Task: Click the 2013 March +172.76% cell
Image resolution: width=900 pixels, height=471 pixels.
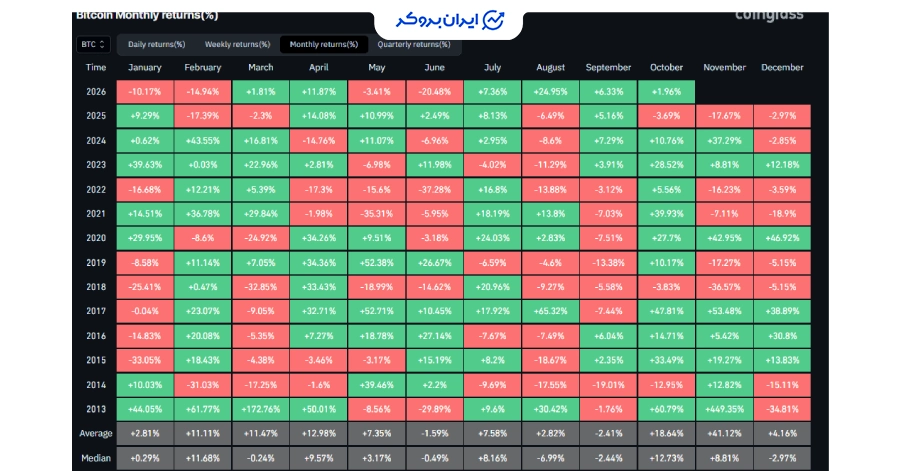Action: pos(261,409)
